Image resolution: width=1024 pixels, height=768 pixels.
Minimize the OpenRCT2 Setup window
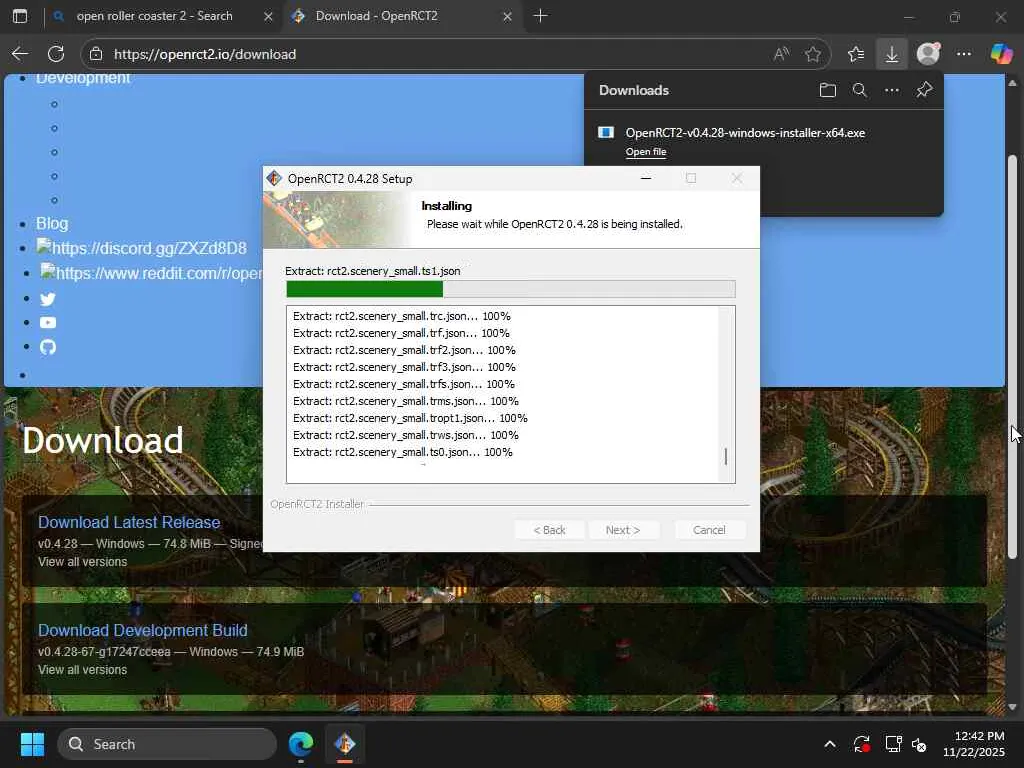point(646,178)
